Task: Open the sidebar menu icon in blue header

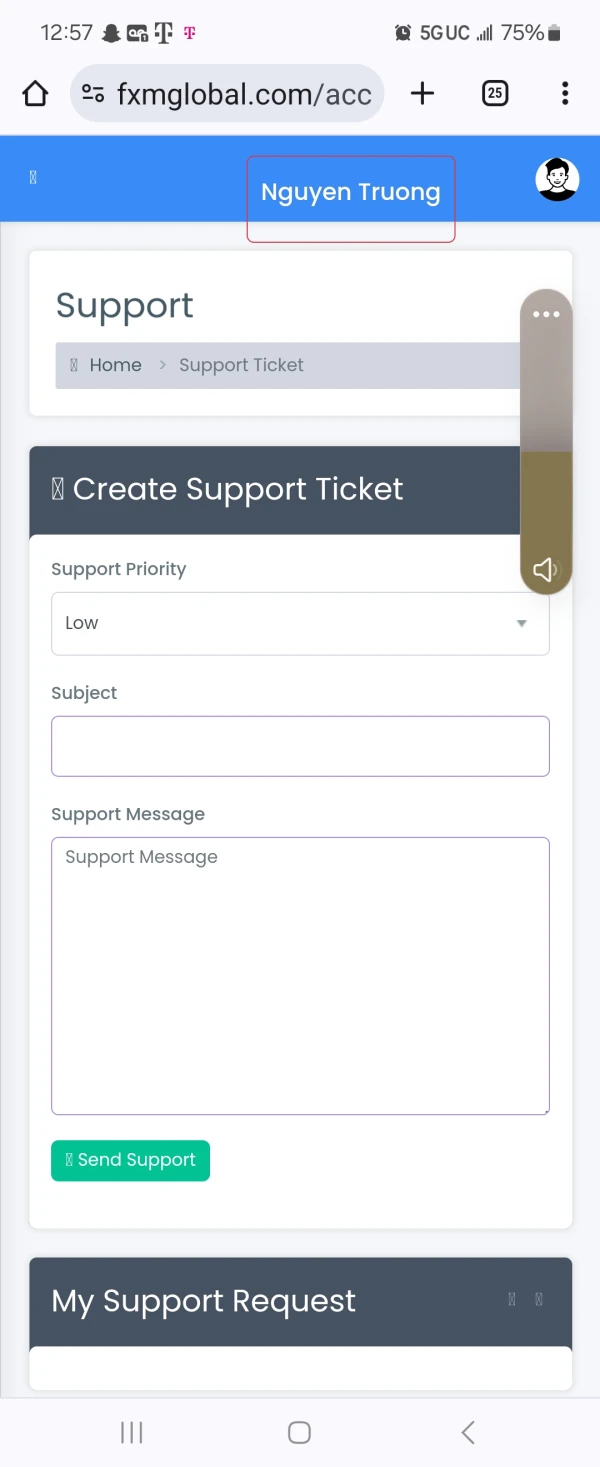Action: pos(33,178)
